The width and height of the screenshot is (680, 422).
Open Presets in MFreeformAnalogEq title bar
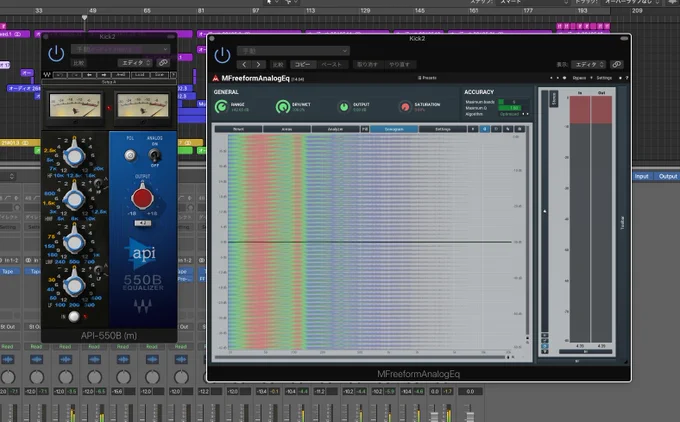427,78
